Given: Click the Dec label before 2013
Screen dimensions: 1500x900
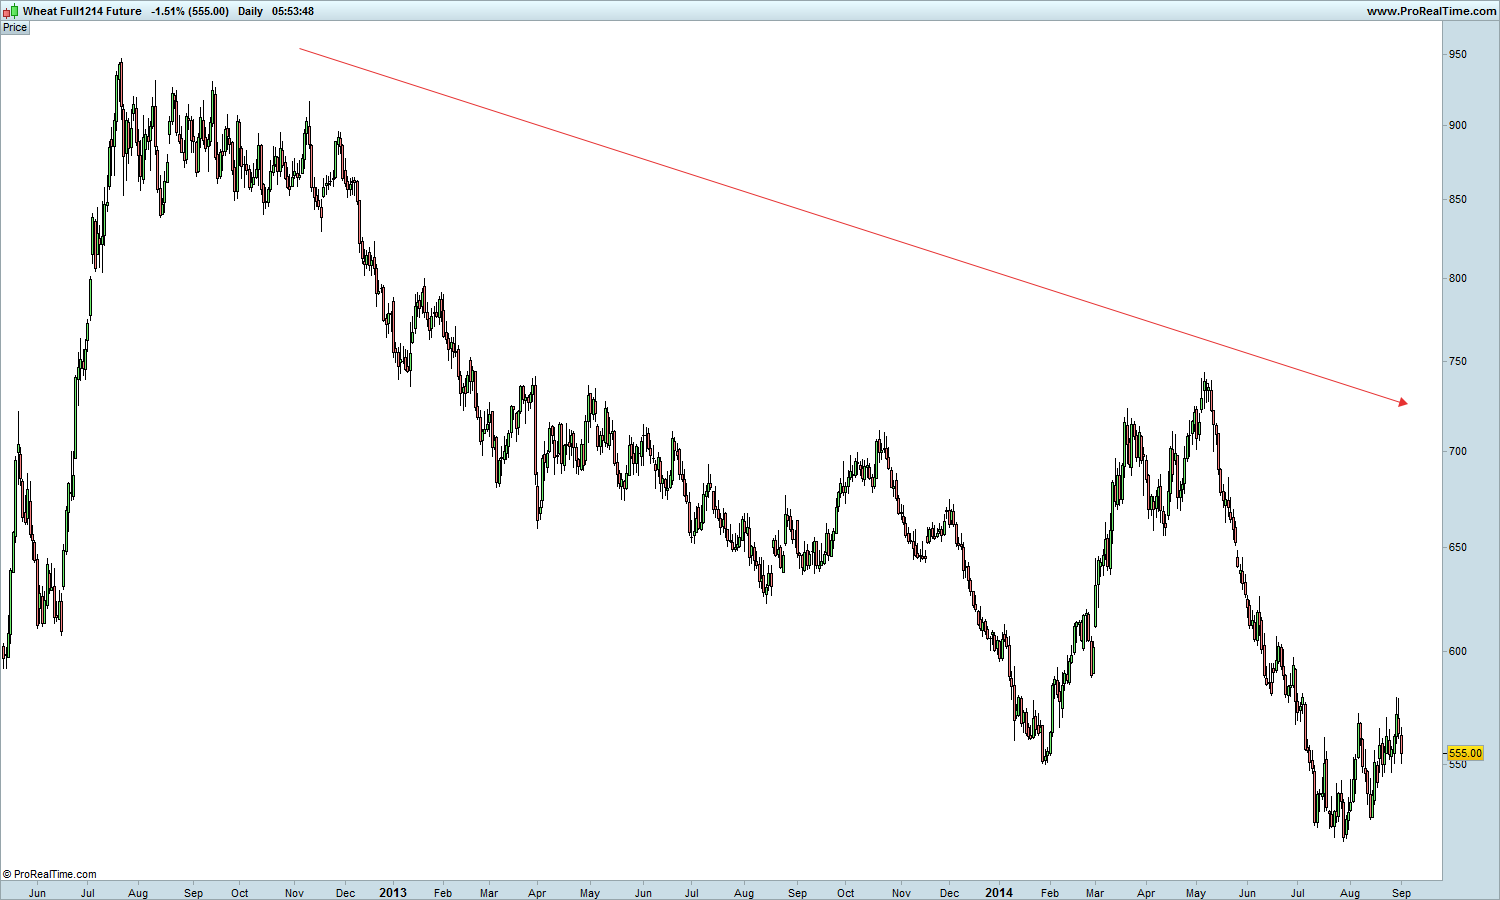Looking at the screenshot, I should (345, 893).
